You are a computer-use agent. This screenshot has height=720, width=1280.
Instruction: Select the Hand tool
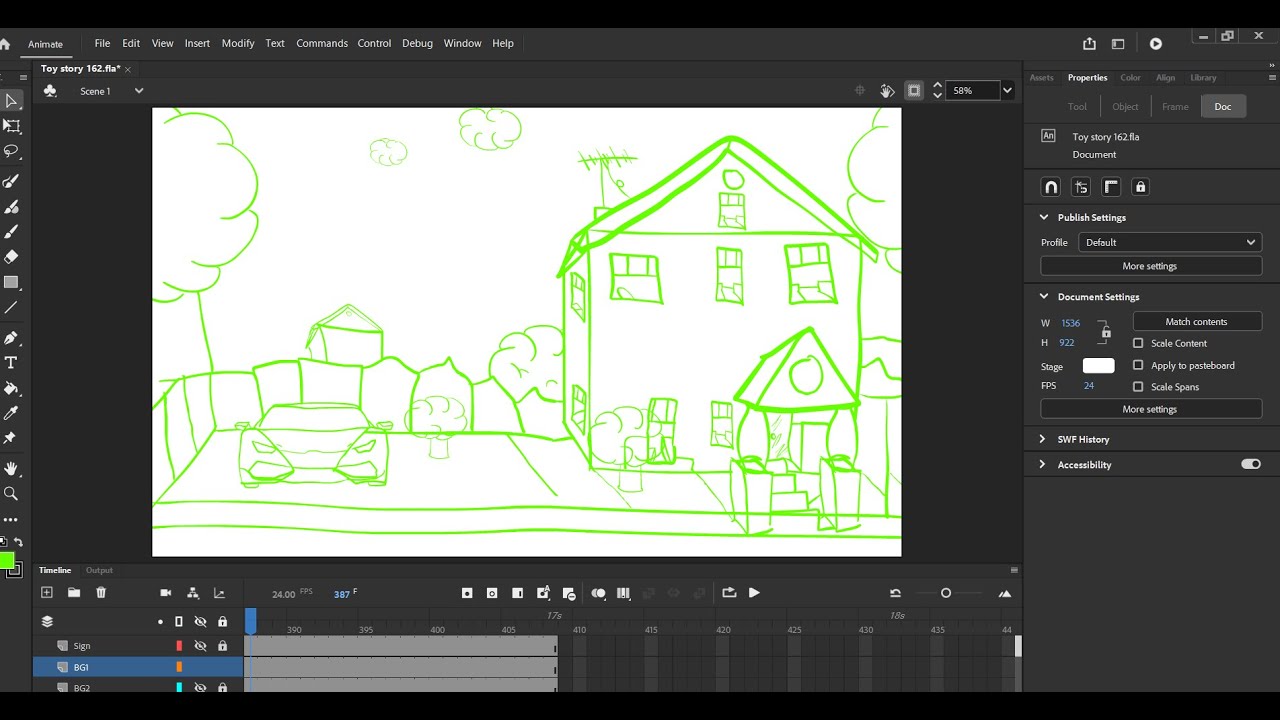click(x=11, y=468)
